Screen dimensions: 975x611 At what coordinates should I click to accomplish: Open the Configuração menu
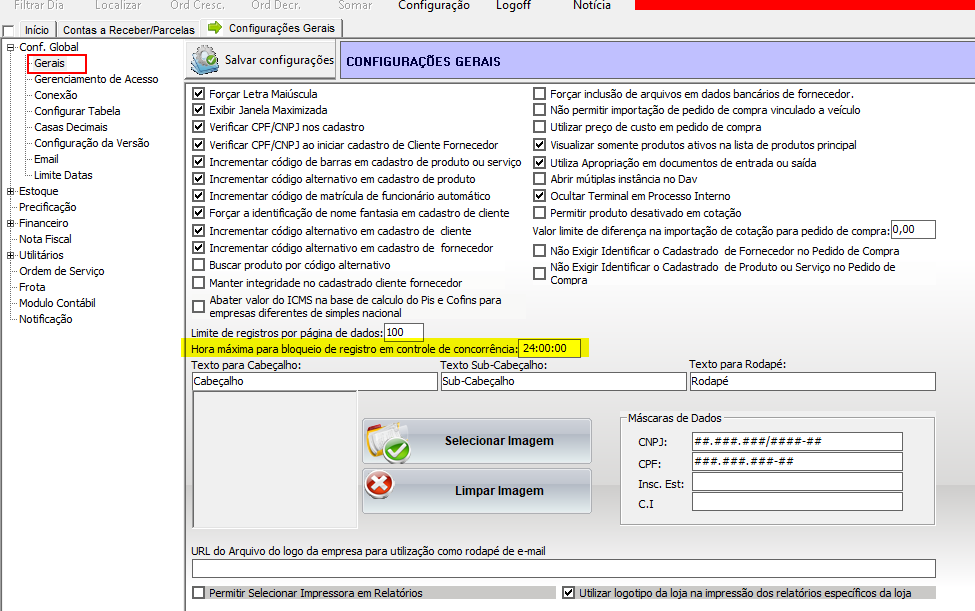tap(433, 6)
